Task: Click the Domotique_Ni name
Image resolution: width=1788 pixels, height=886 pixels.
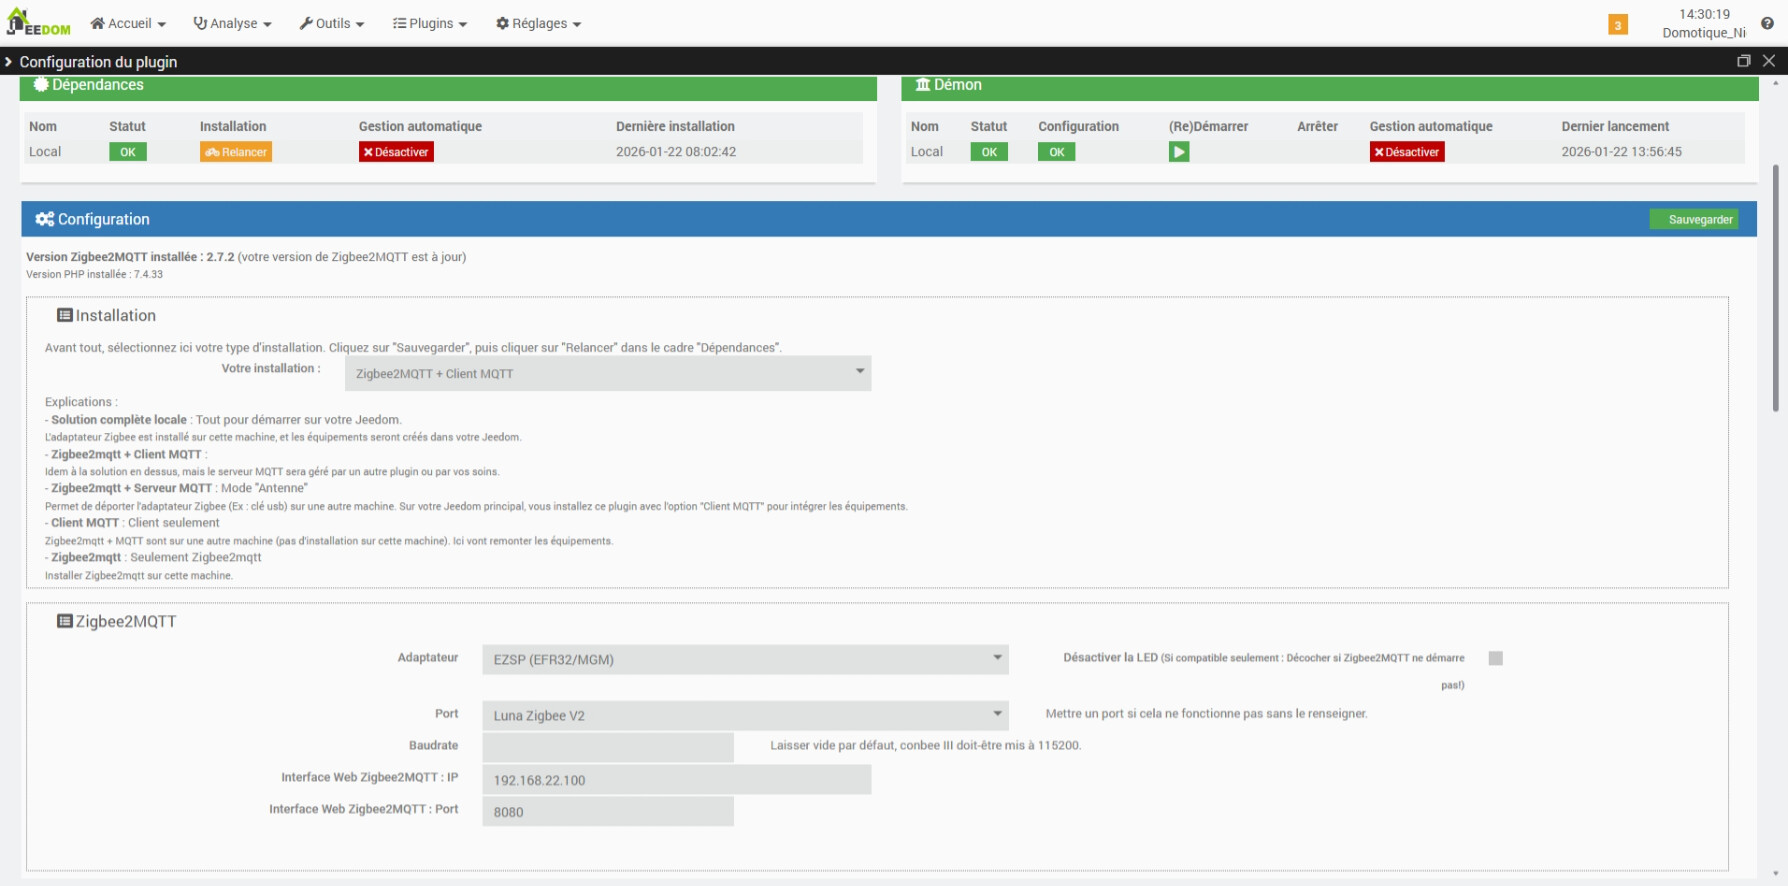Action: click(x=1704, y=33)
